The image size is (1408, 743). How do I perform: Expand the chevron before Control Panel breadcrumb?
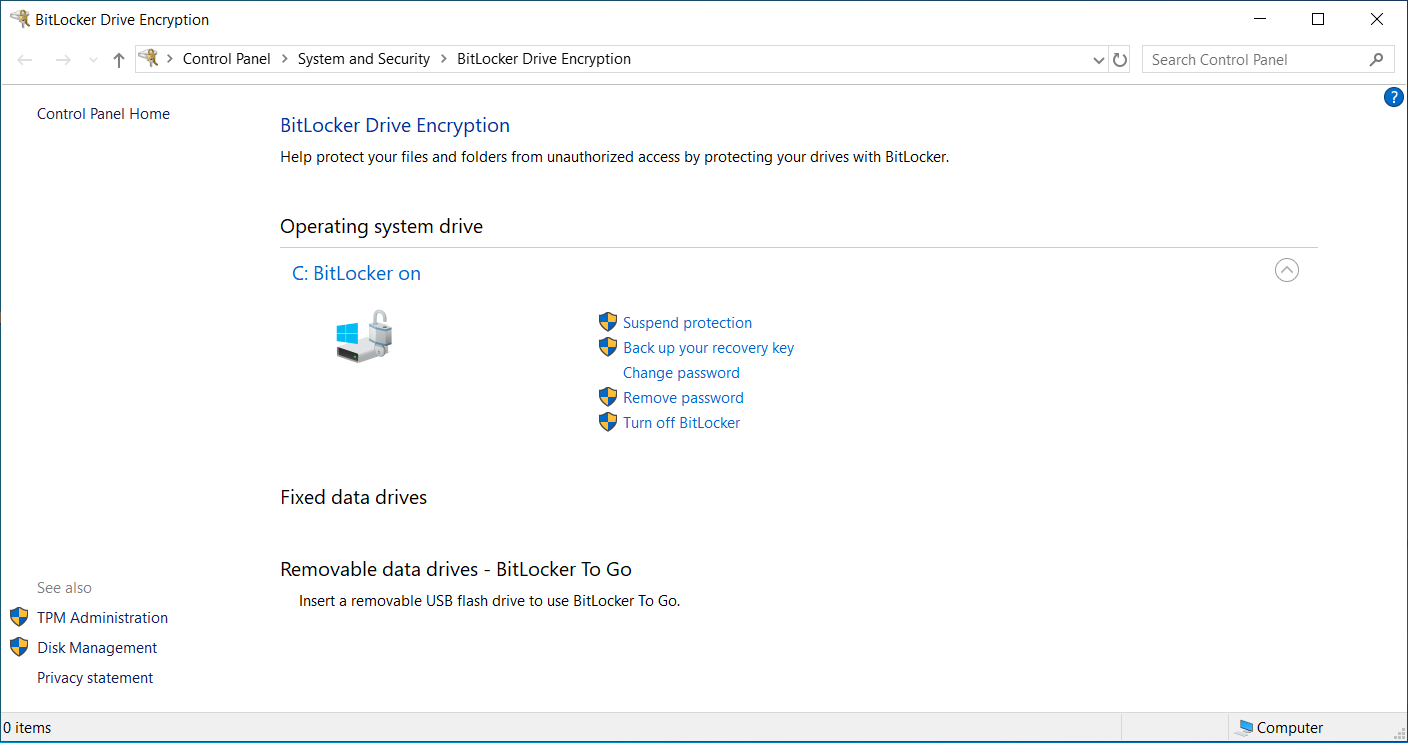[170, 59]
